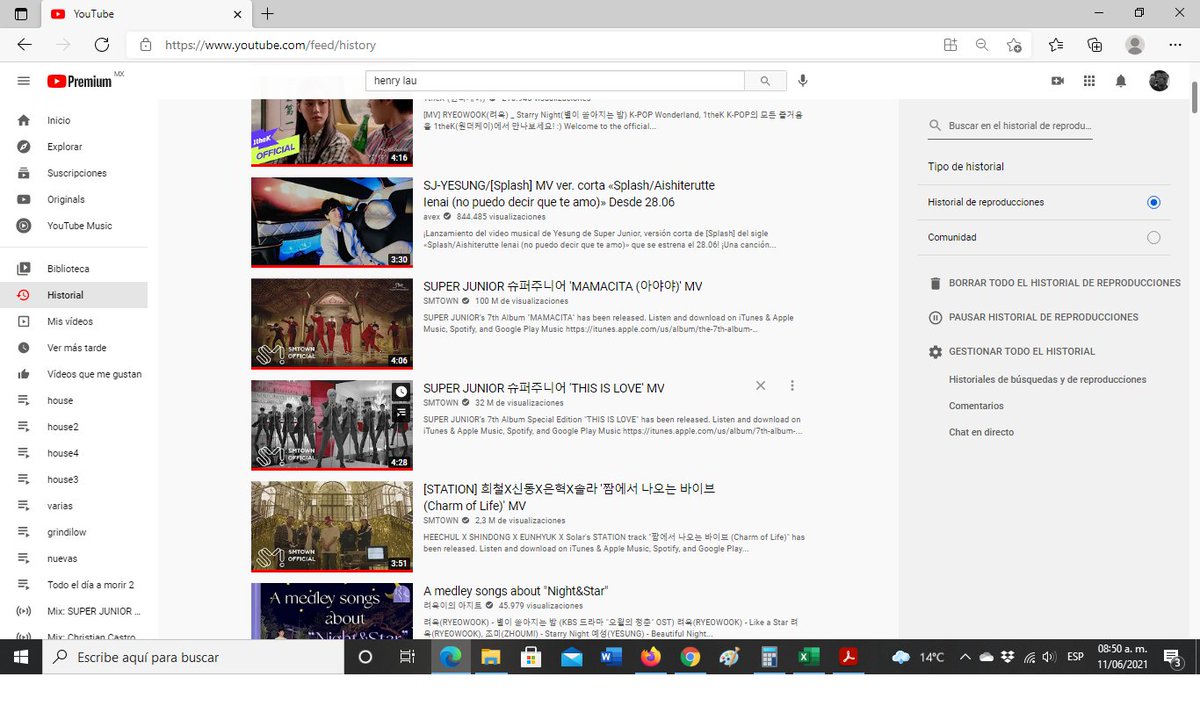Click gear icon for managing history
The image size is (1200, 720).
tap(935, 352)
